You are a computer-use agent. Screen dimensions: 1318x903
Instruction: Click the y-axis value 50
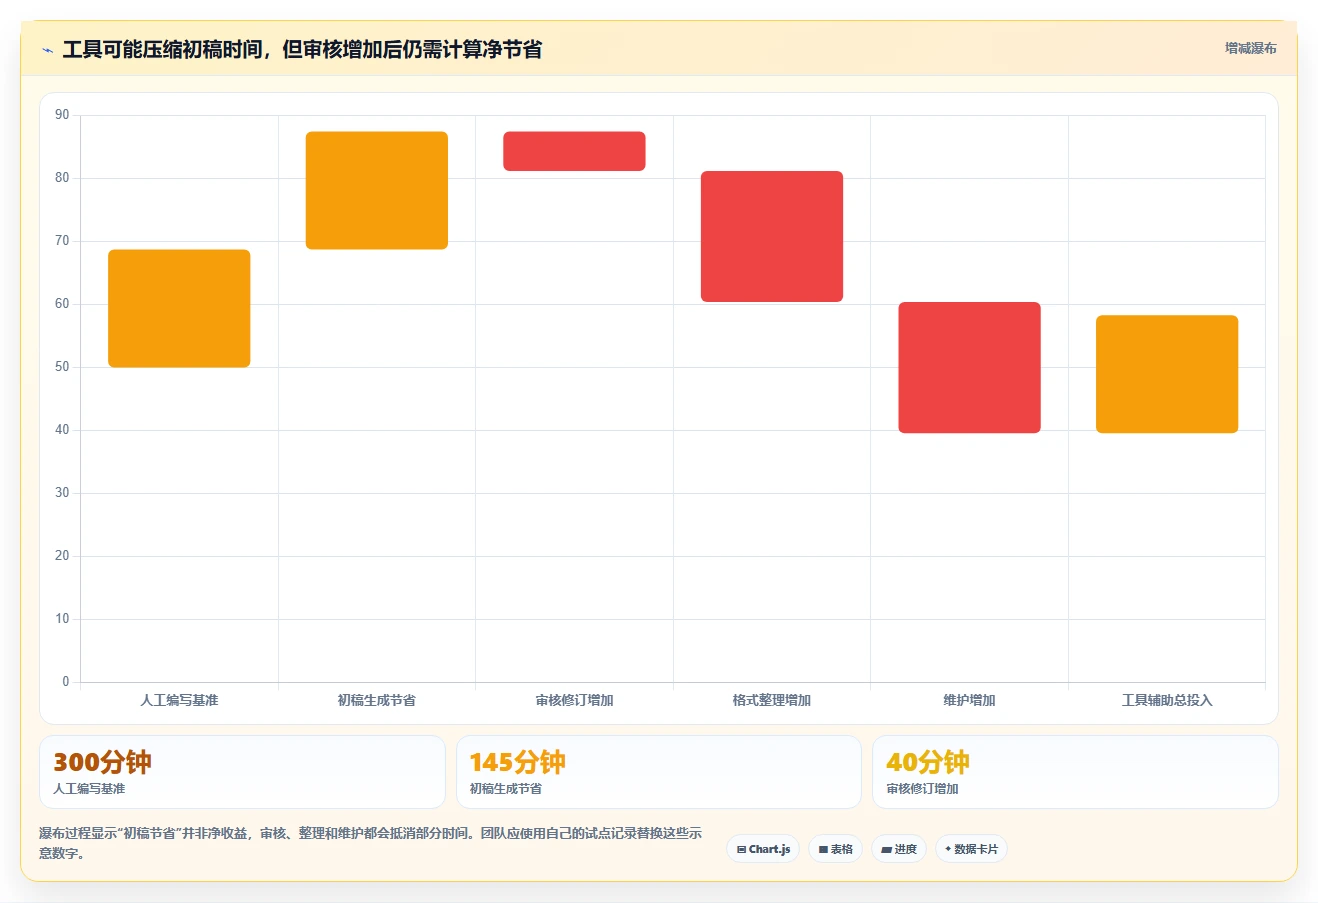click(62, 367)
